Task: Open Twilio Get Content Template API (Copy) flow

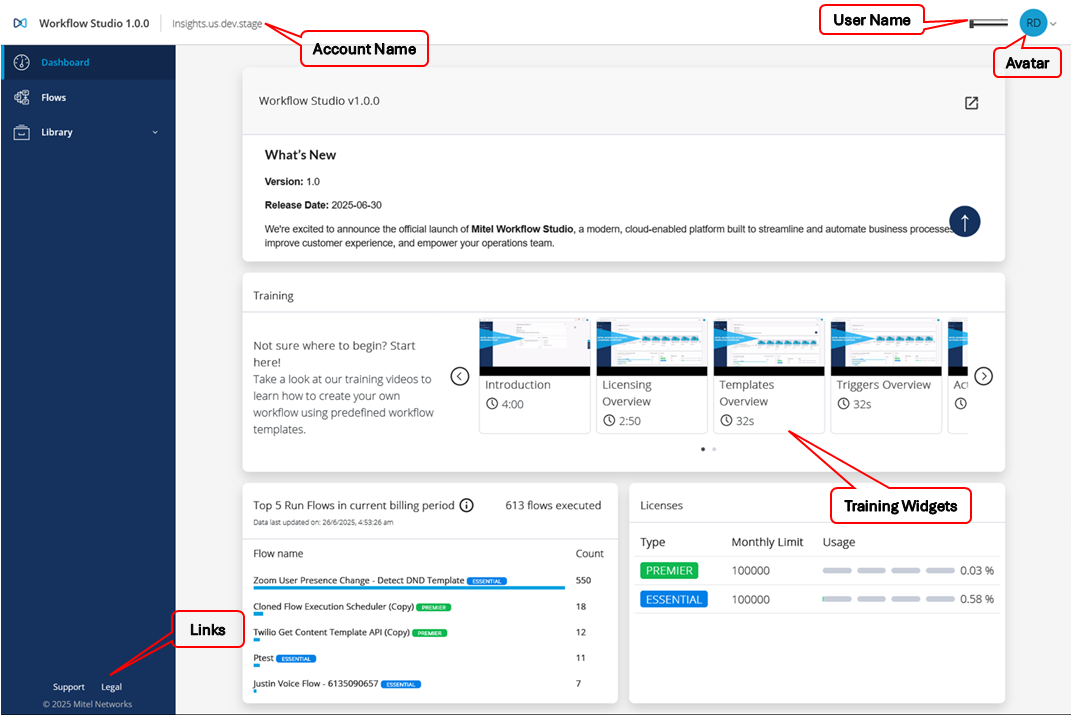Action: tap(331, 632)
